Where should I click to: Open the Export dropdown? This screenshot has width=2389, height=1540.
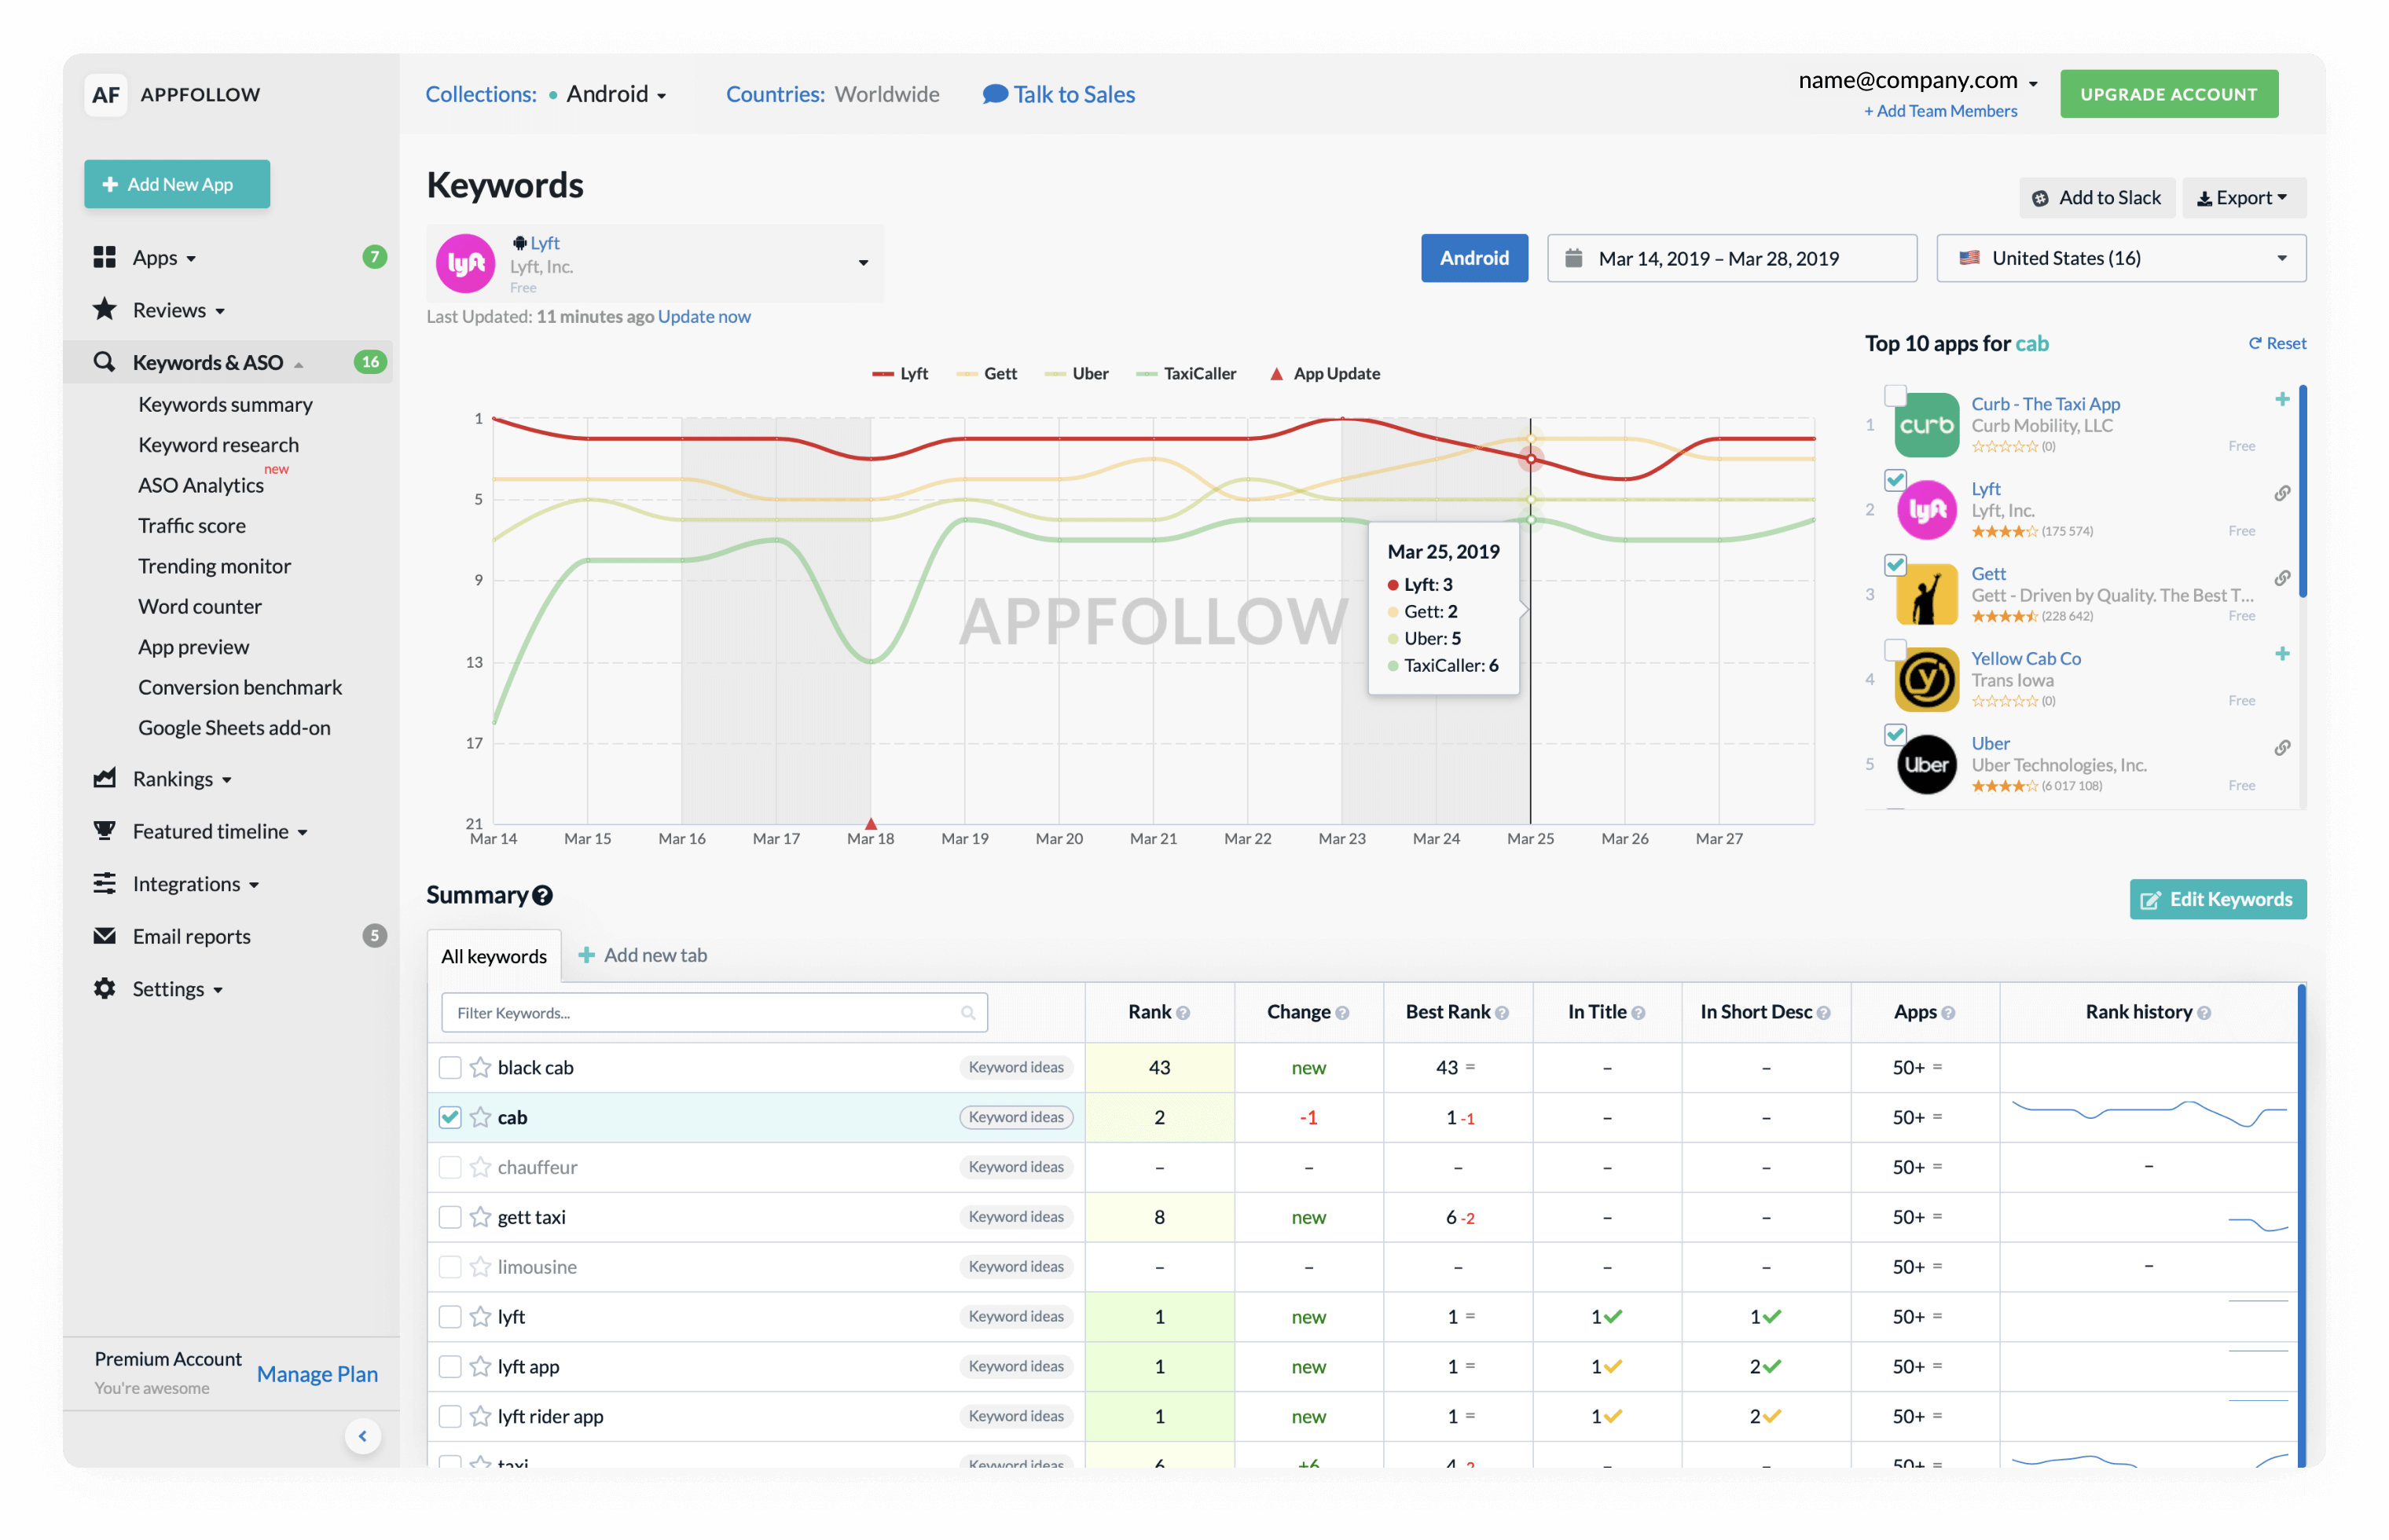coord(2242,198)
